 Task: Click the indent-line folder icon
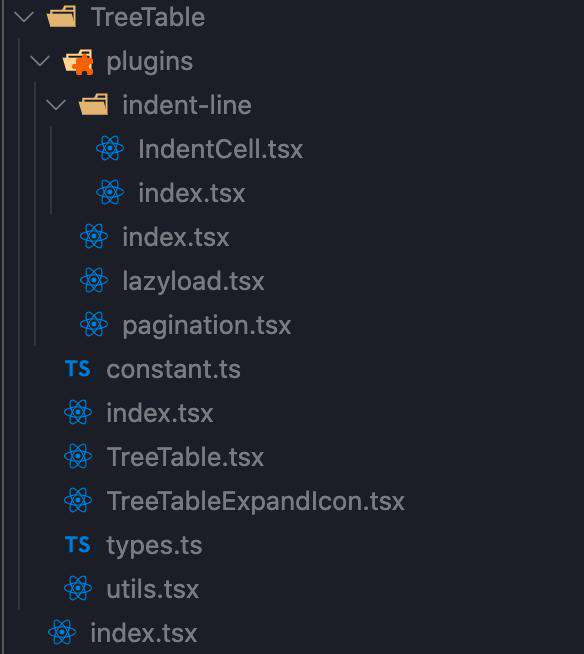[93, 105]
